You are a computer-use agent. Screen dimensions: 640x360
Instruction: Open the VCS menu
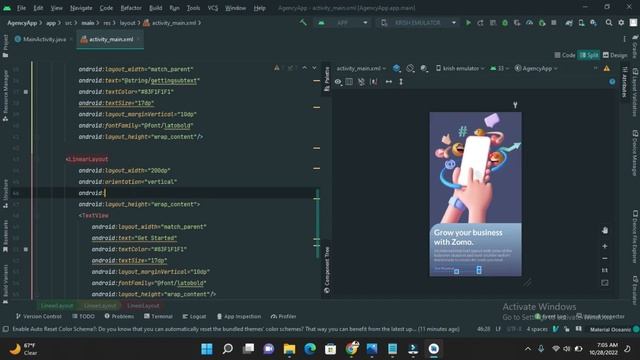pos(213,8)
